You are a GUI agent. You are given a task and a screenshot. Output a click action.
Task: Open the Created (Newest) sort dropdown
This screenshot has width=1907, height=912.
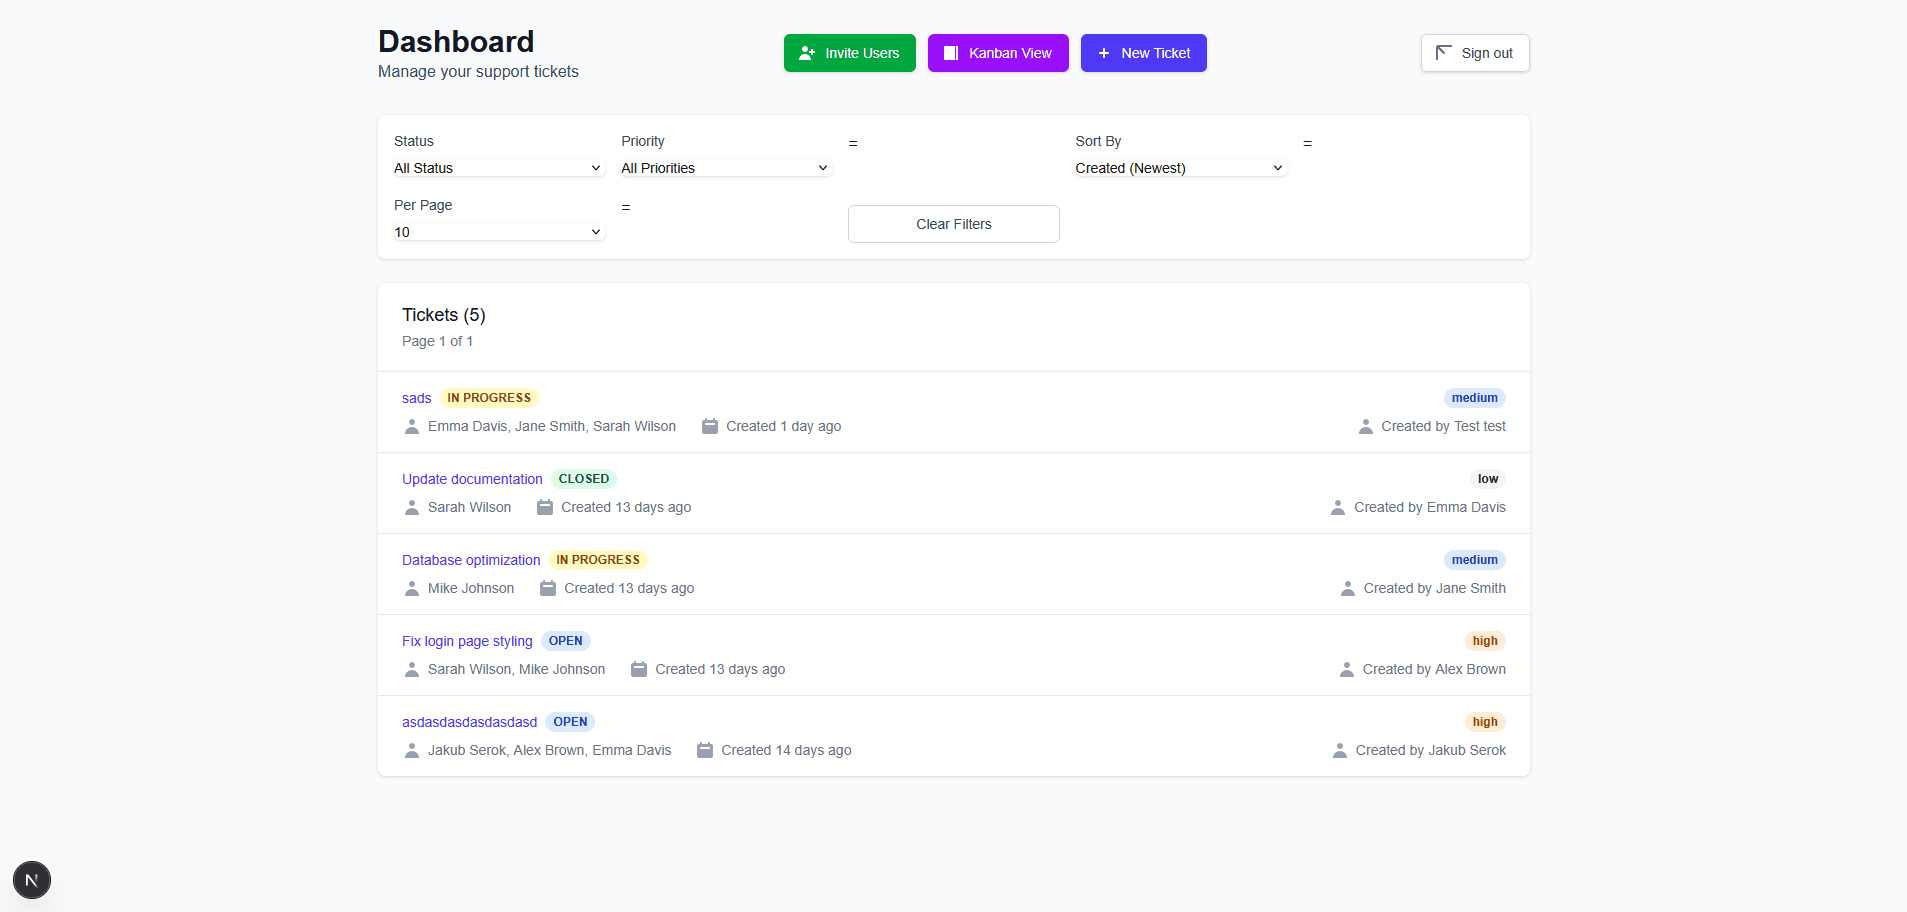point(1179,168)
